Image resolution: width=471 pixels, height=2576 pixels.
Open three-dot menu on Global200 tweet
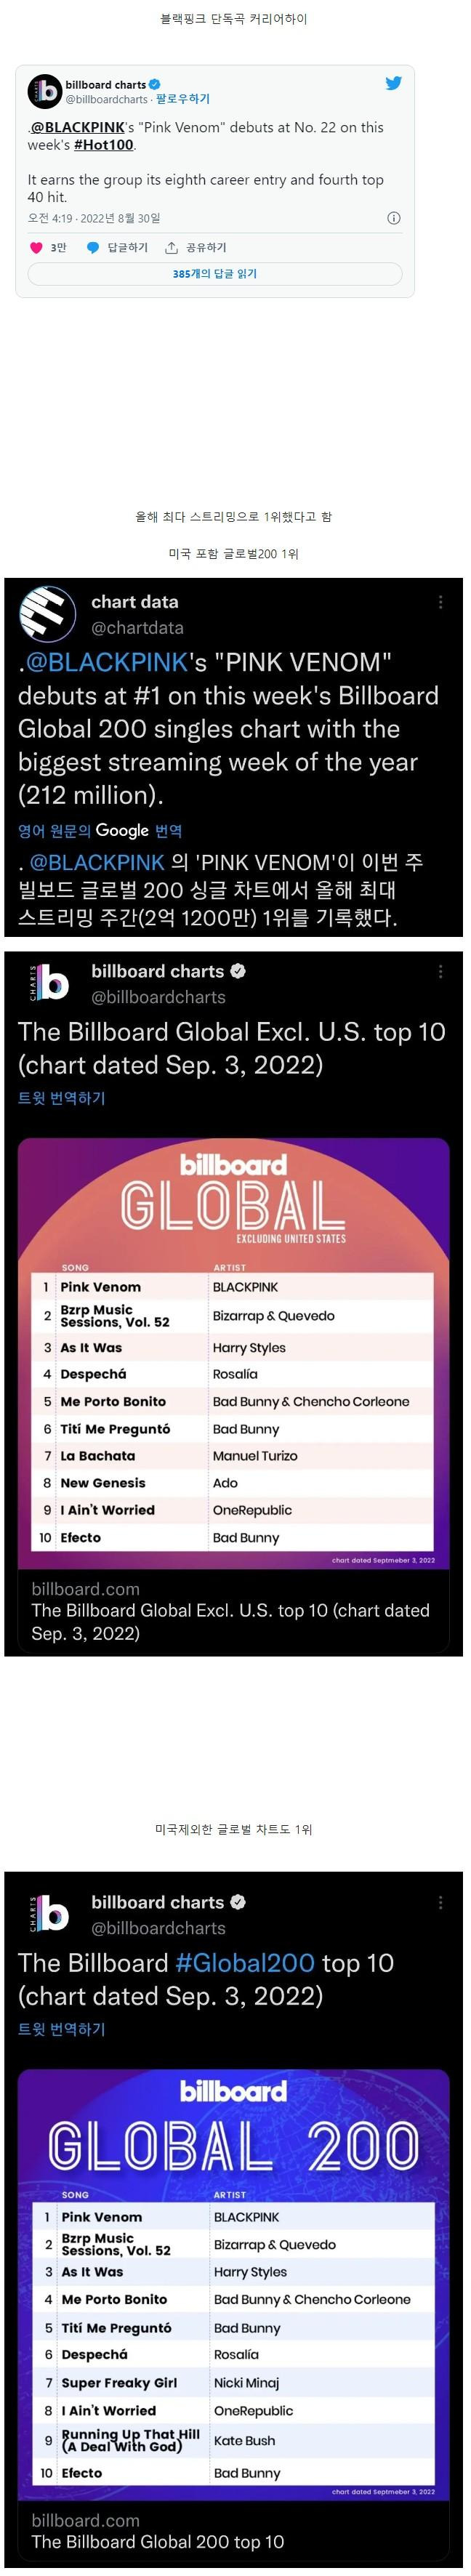(x=440, y=1902)
